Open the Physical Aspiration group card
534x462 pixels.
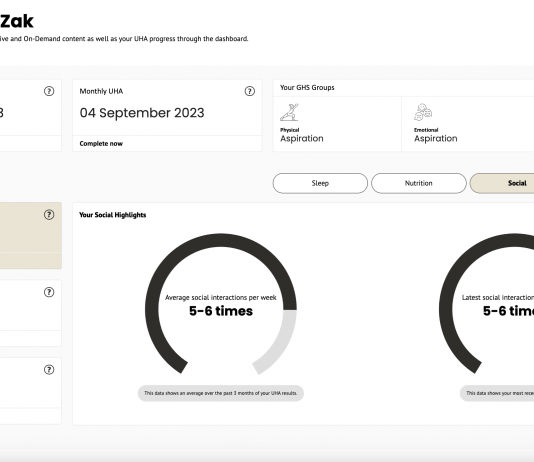point(337,124)
